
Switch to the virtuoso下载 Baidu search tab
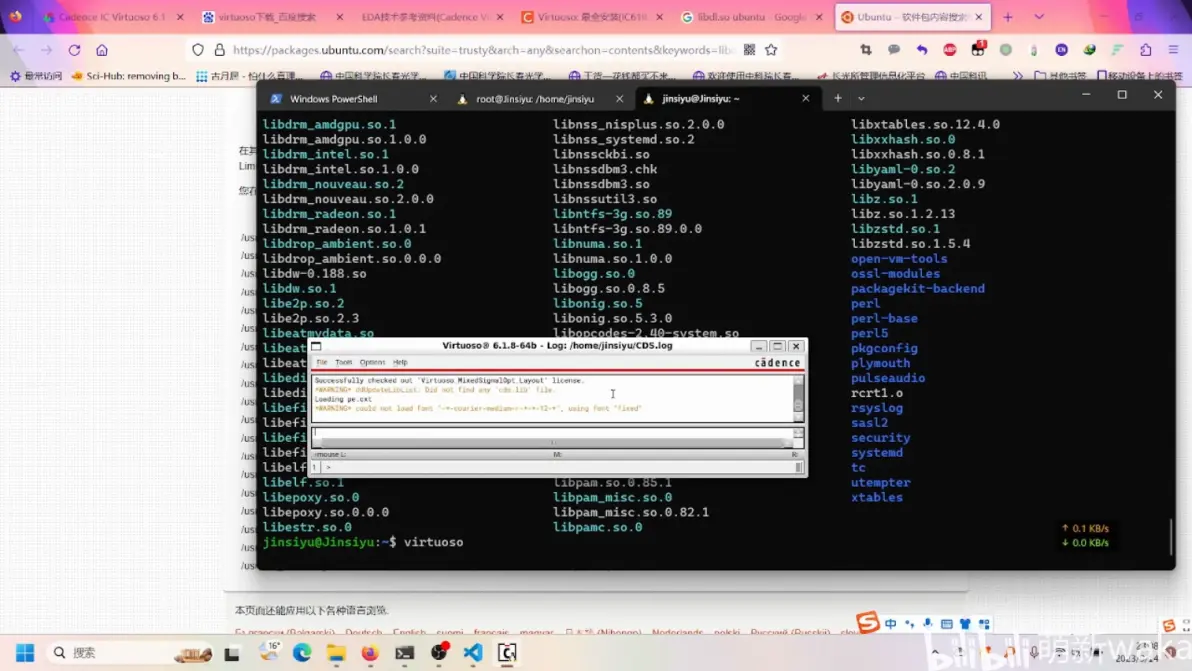[x=272, y=17]
